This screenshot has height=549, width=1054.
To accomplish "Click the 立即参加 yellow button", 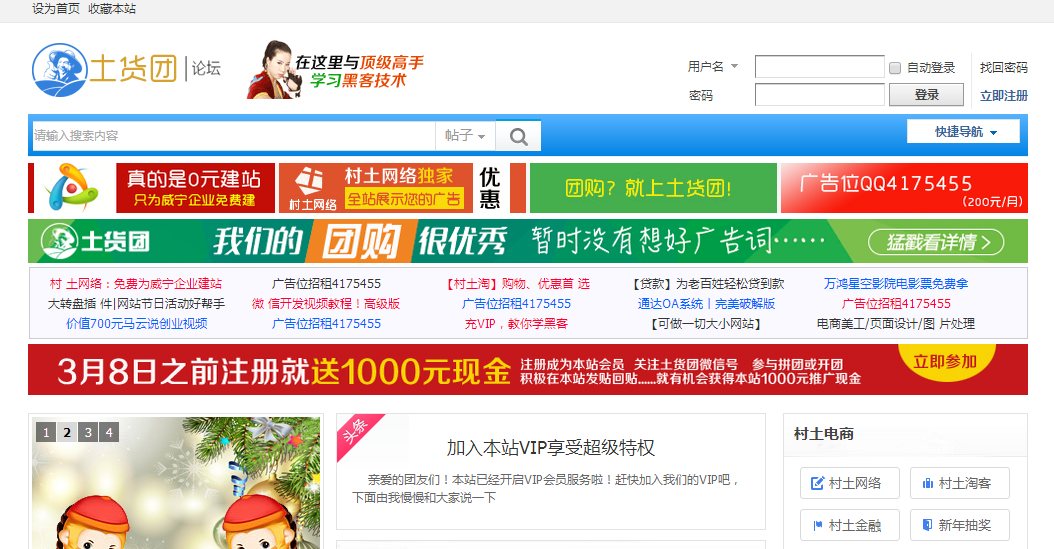I will point(944,362).
